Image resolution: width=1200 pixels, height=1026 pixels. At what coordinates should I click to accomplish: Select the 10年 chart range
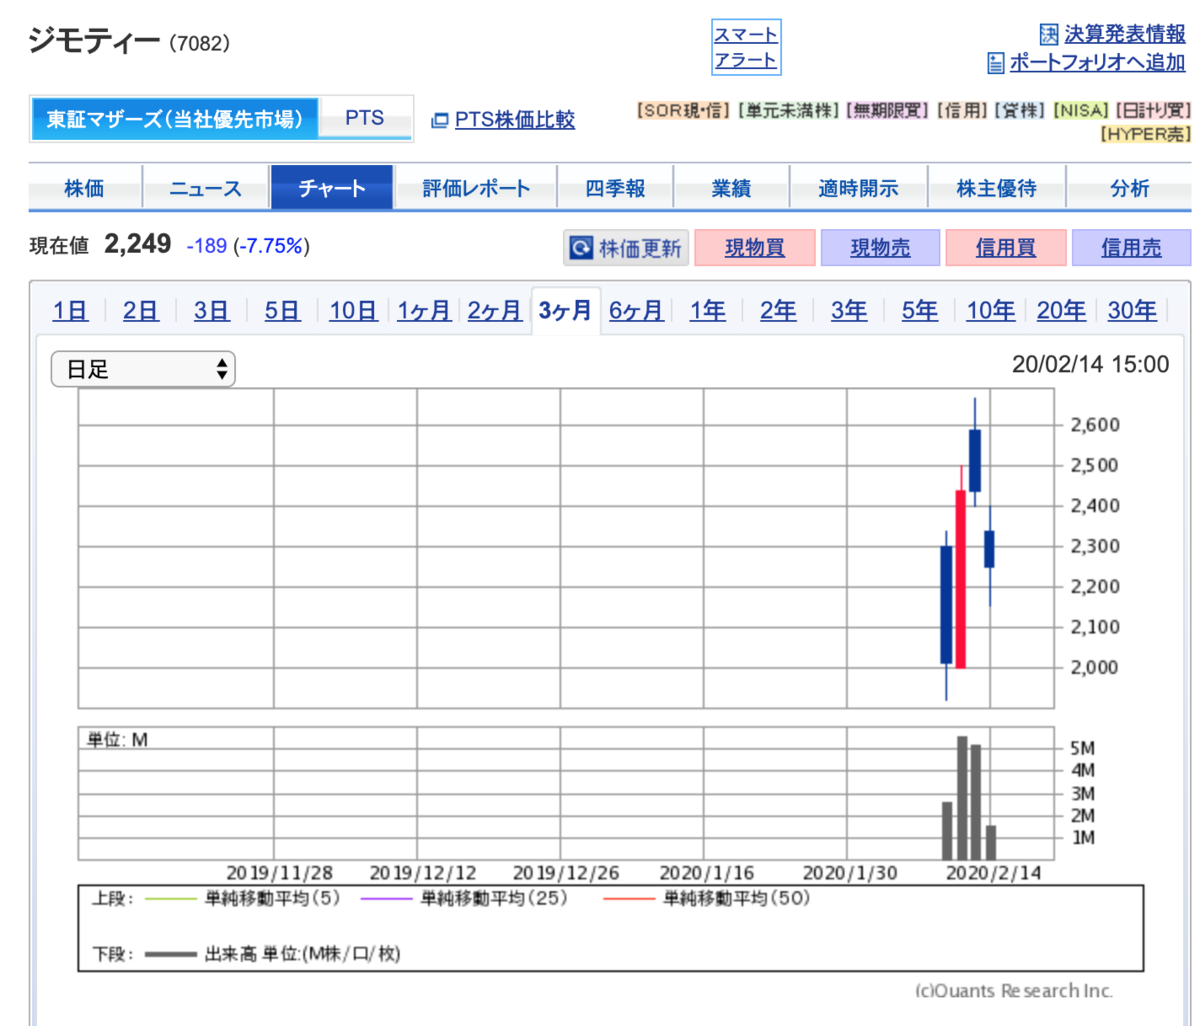point(991,311)
